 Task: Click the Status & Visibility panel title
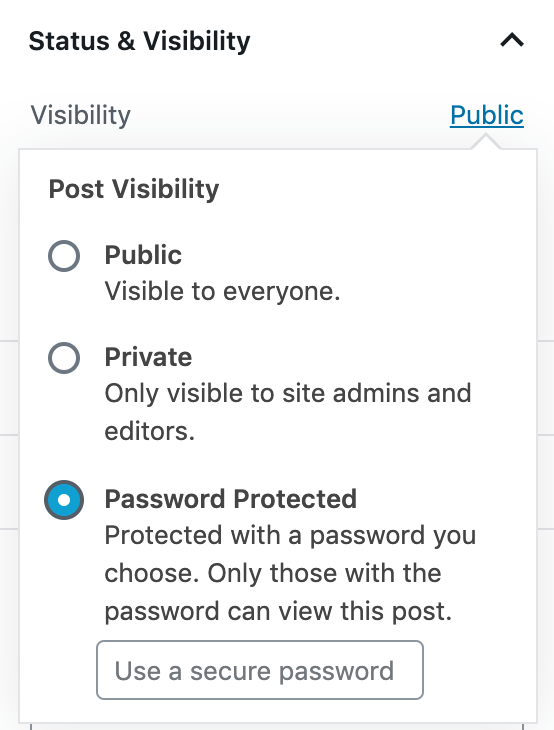click(140, 41)
